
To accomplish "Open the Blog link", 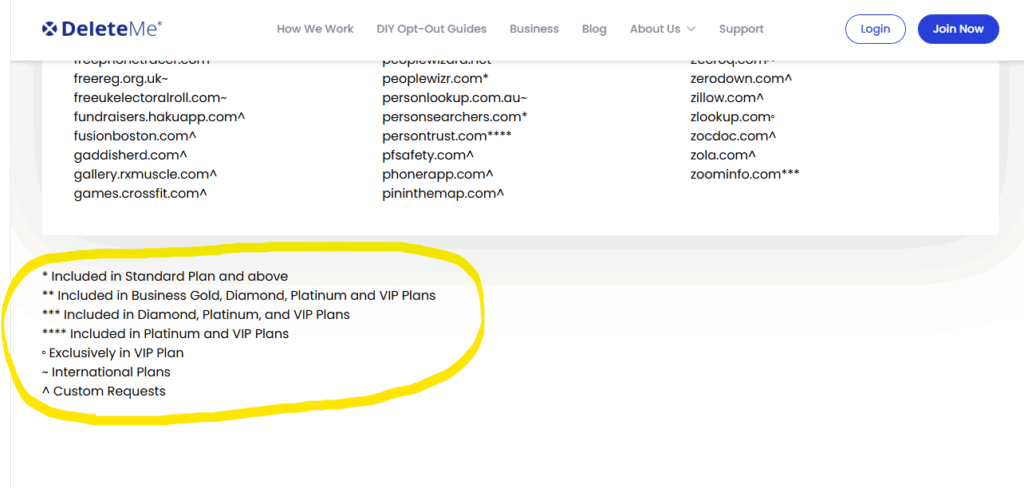I will click(594, 29).
